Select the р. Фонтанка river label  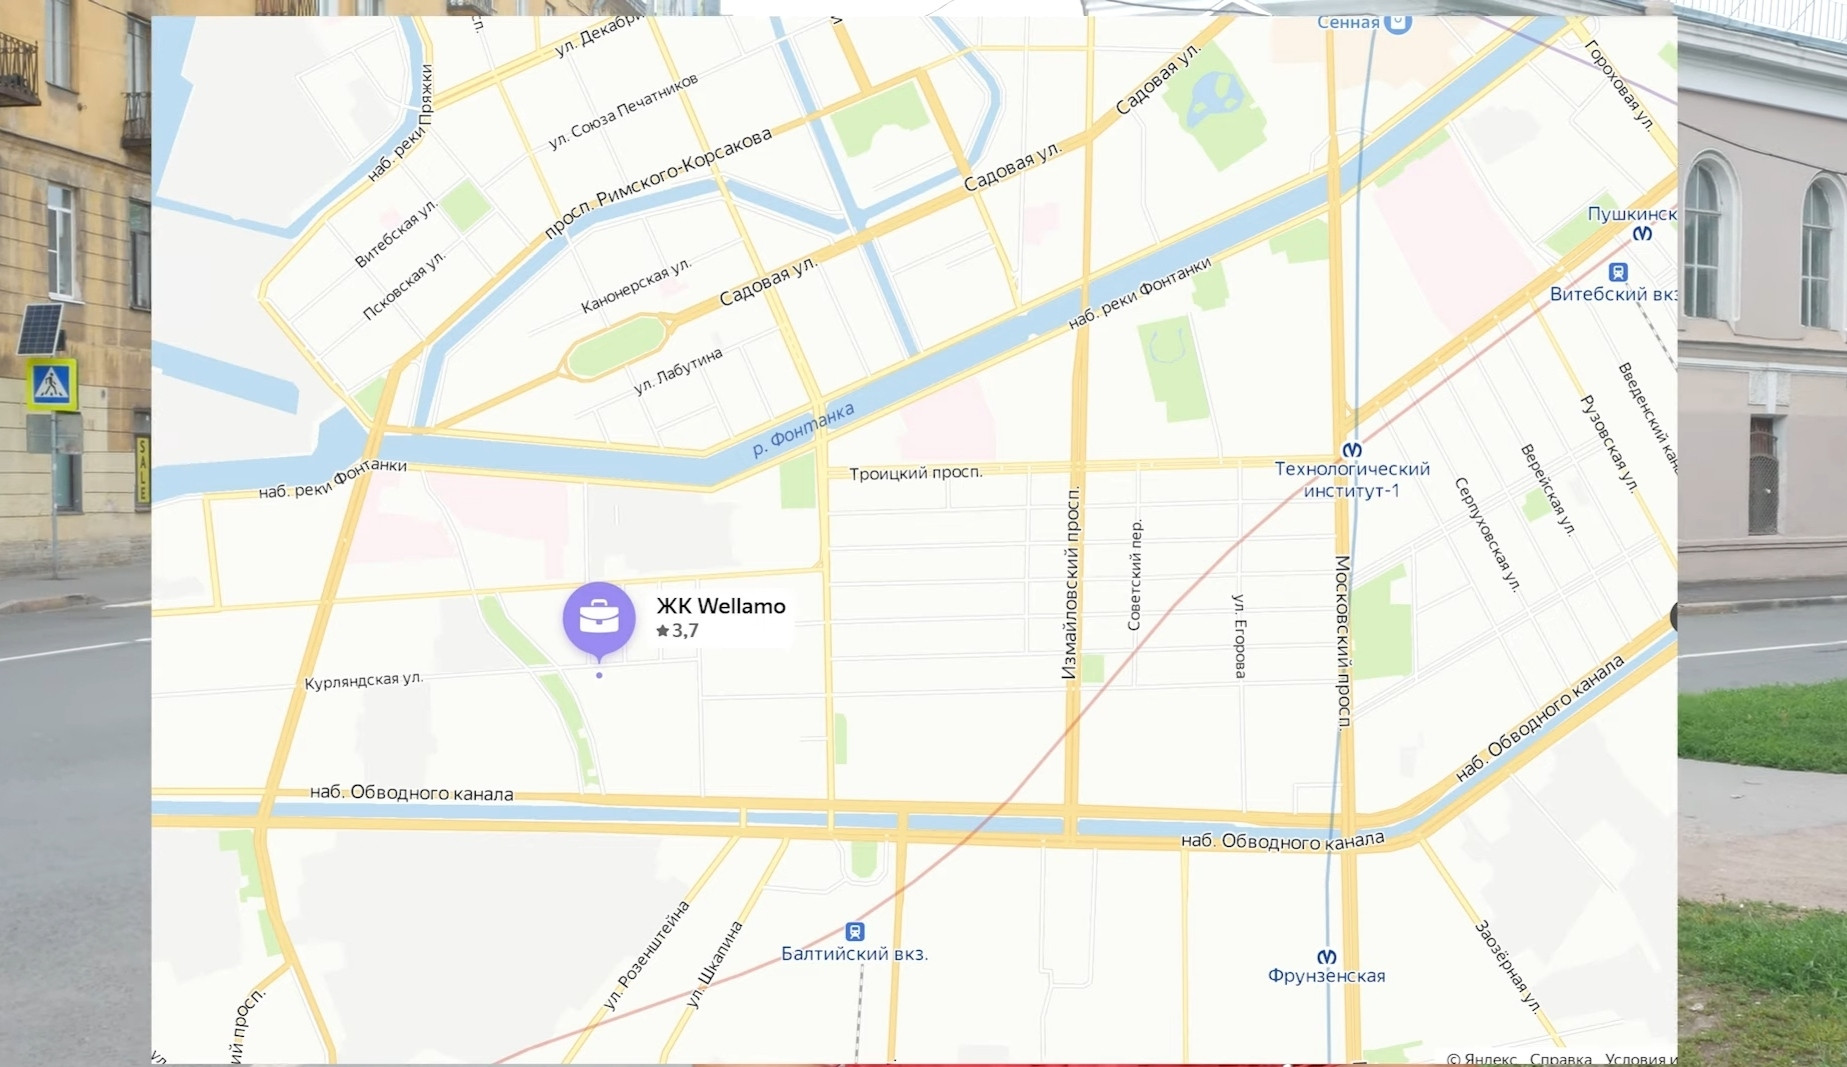[803, 429]
